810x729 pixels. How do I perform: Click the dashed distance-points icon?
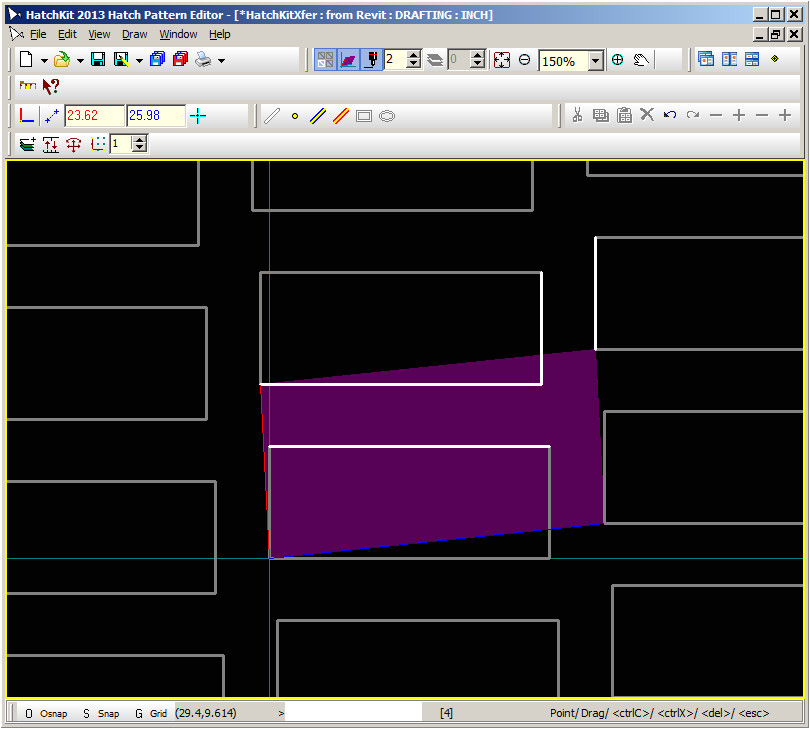pos(52,116)
